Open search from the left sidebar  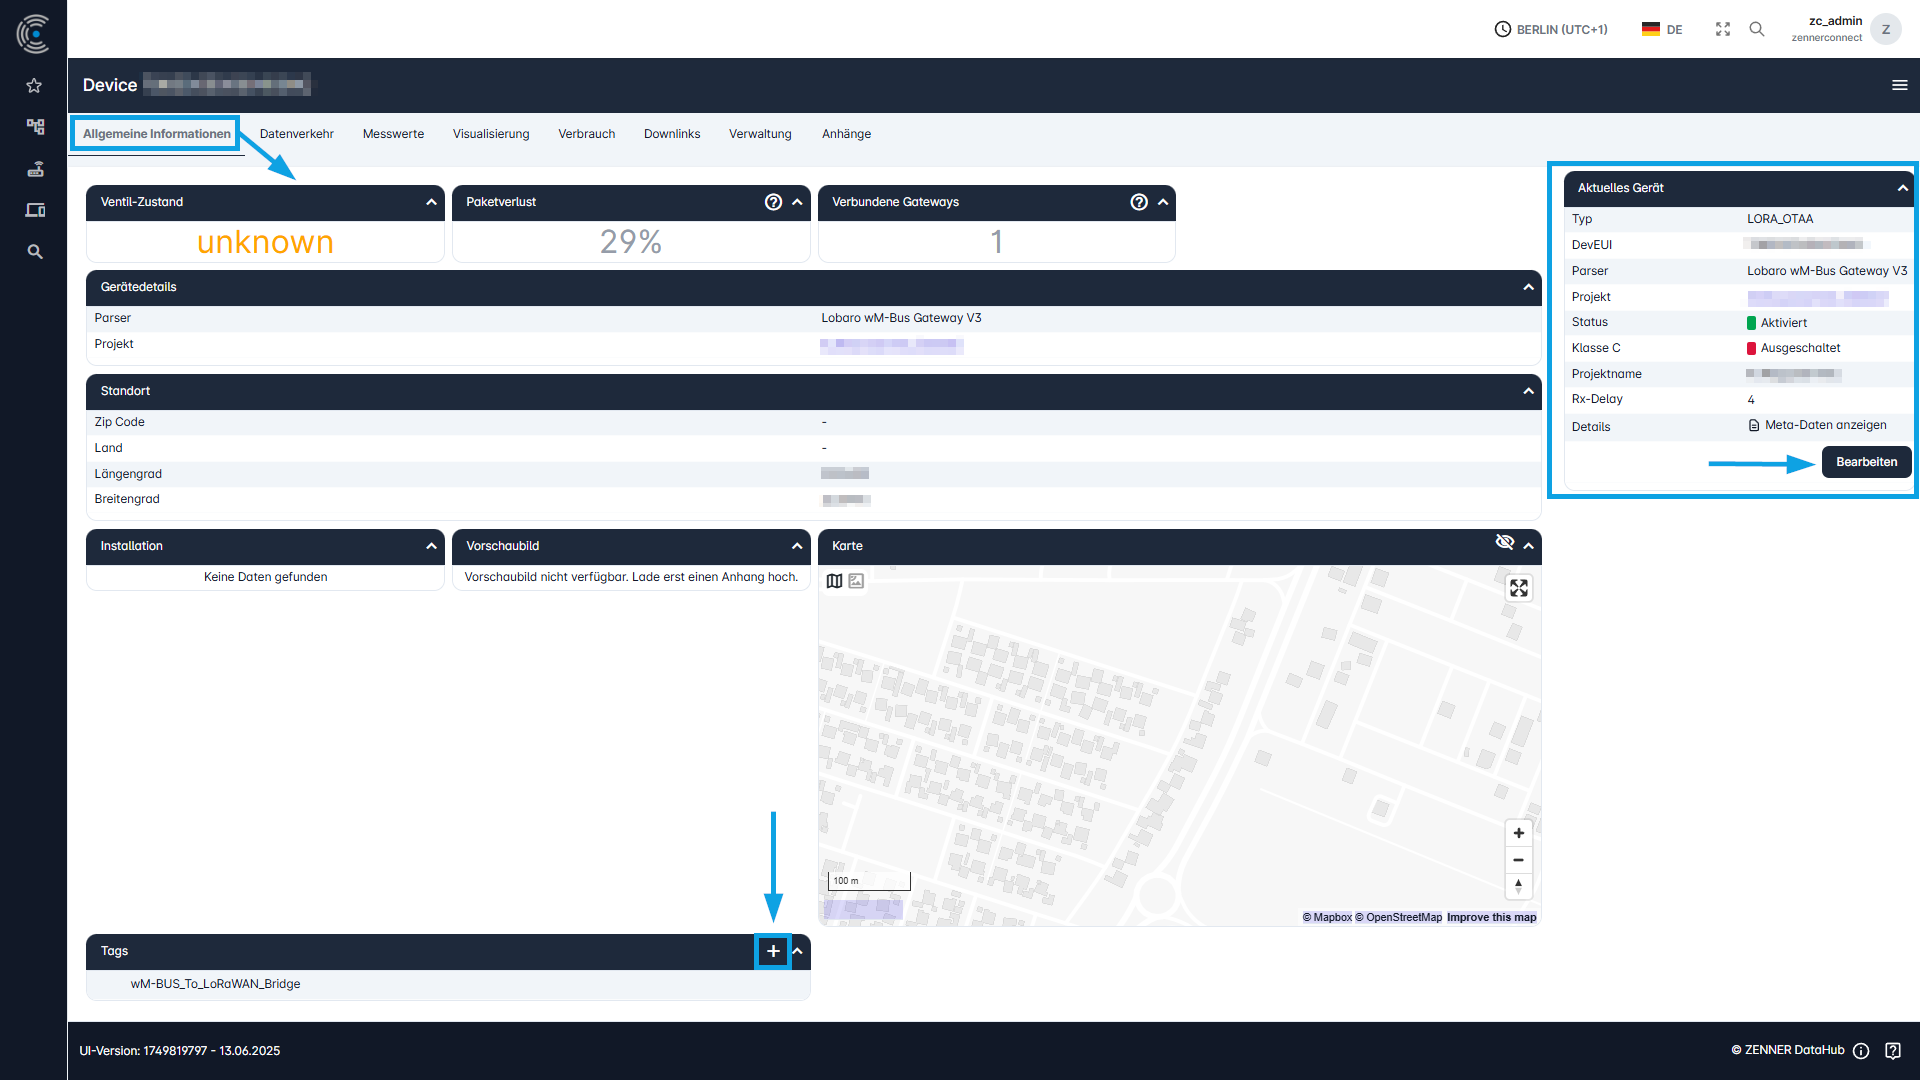click(34, 252)
